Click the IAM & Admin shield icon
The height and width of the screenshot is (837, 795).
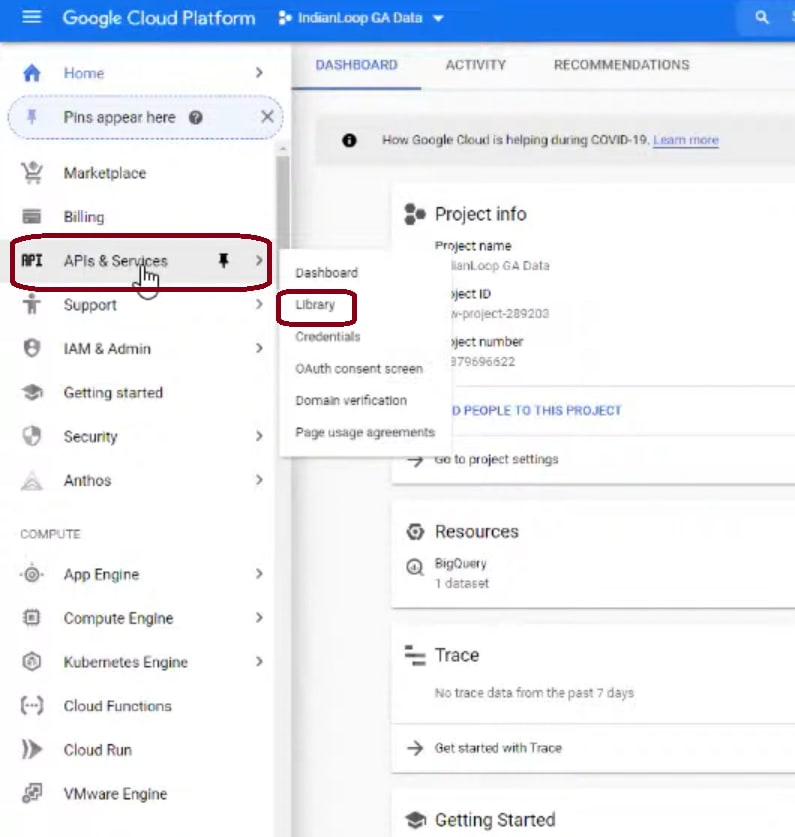32,348
